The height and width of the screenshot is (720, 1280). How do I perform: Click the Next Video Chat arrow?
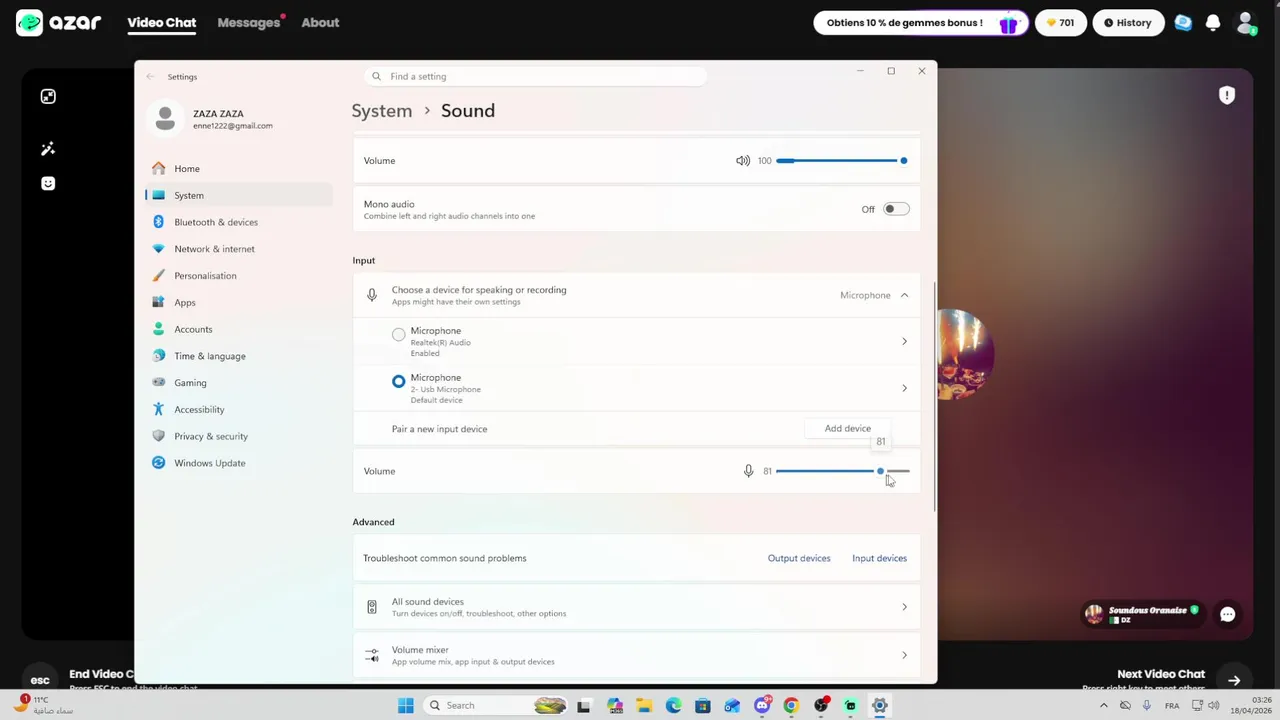(1234, 680)
